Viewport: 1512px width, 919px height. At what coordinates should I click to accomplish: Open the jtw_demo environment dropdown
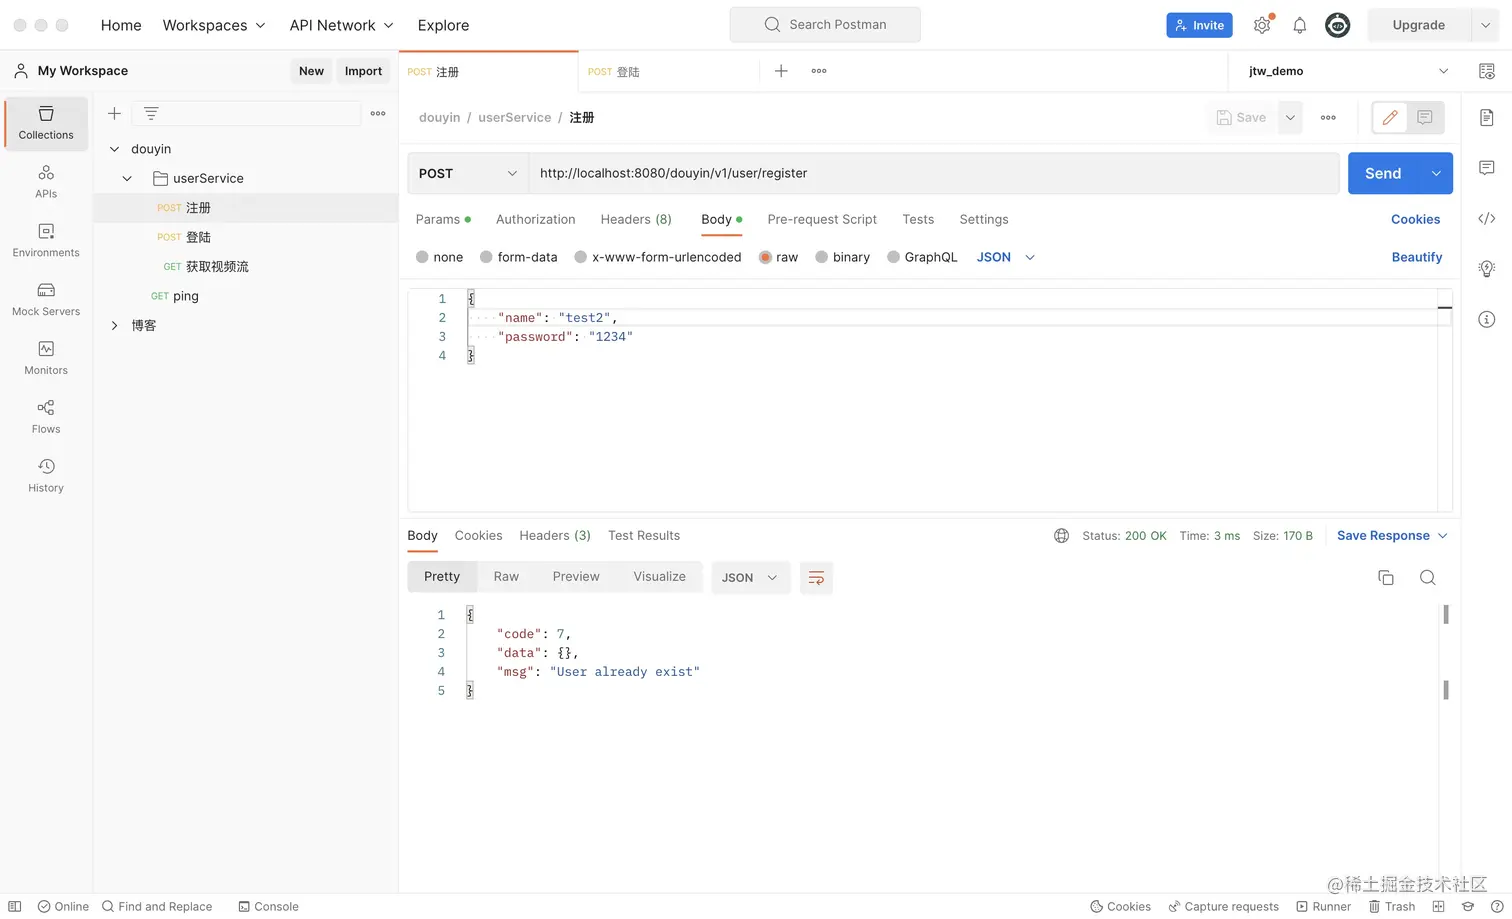[x=1348, y=71]
